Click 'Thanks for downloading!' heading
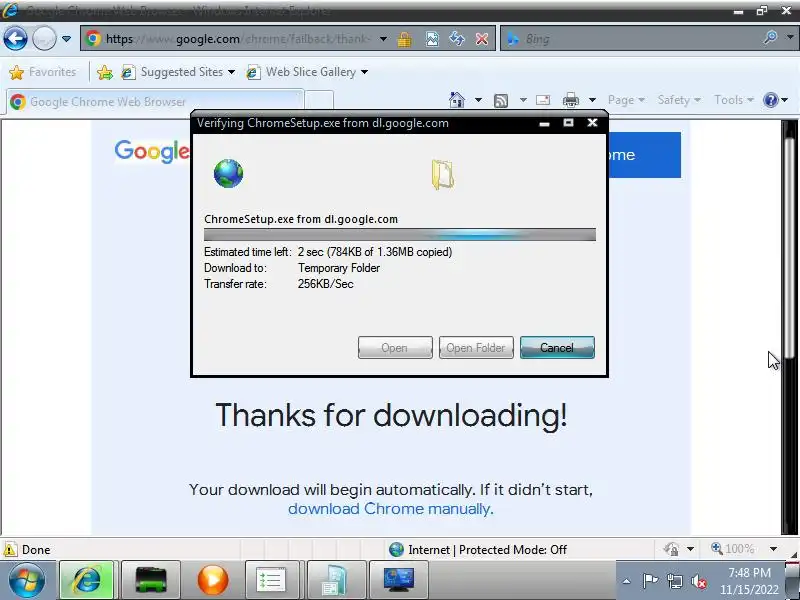The image size is (800, 600). [x=391, y=415]
